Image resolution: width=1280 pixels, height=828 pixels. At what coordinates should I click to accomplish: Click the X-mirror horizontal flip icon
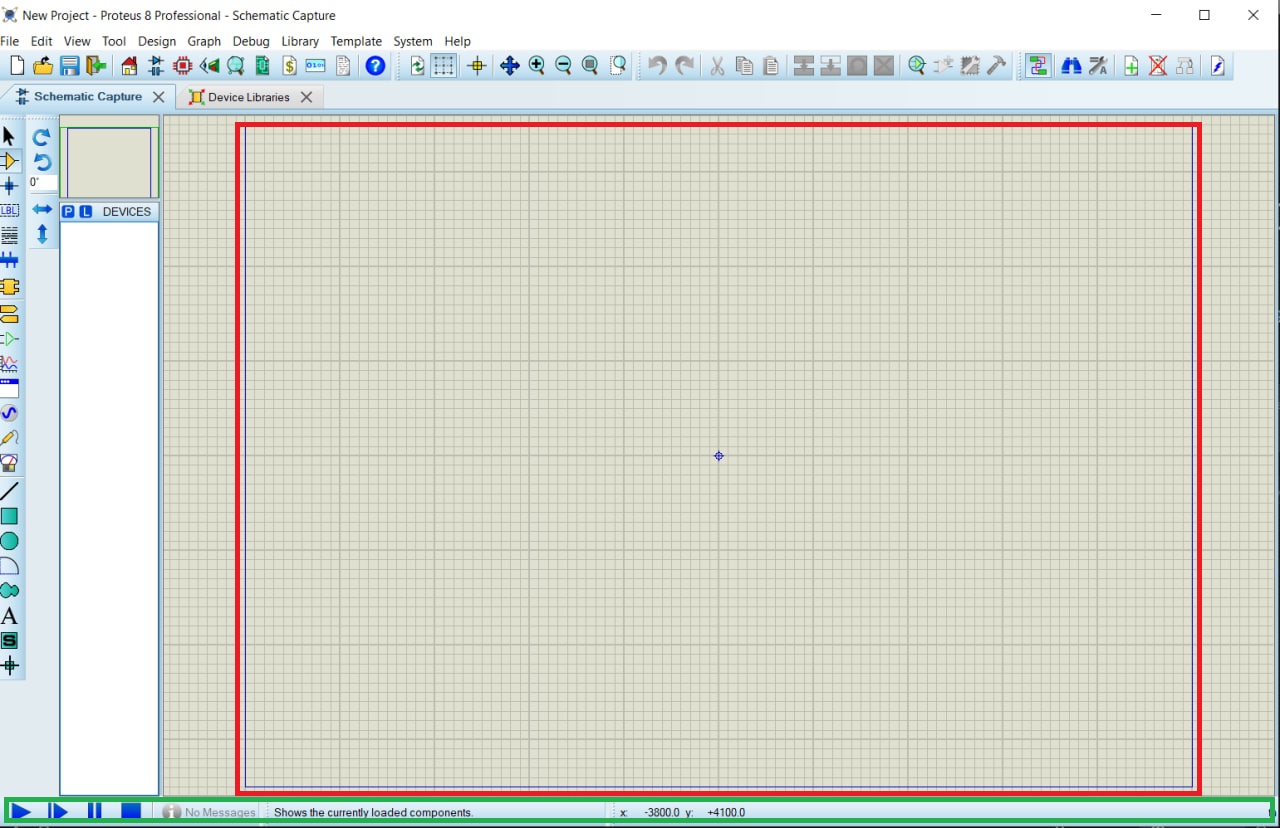click(x=42, y=209)
